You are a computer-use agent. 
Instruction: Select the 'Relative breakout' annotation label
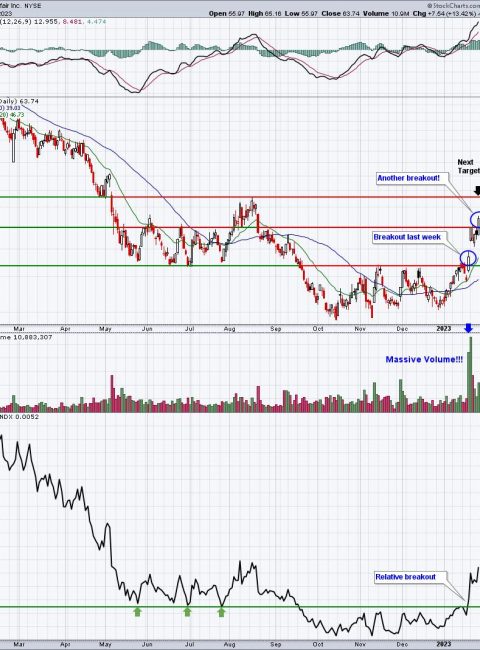(x=405, y=577)
